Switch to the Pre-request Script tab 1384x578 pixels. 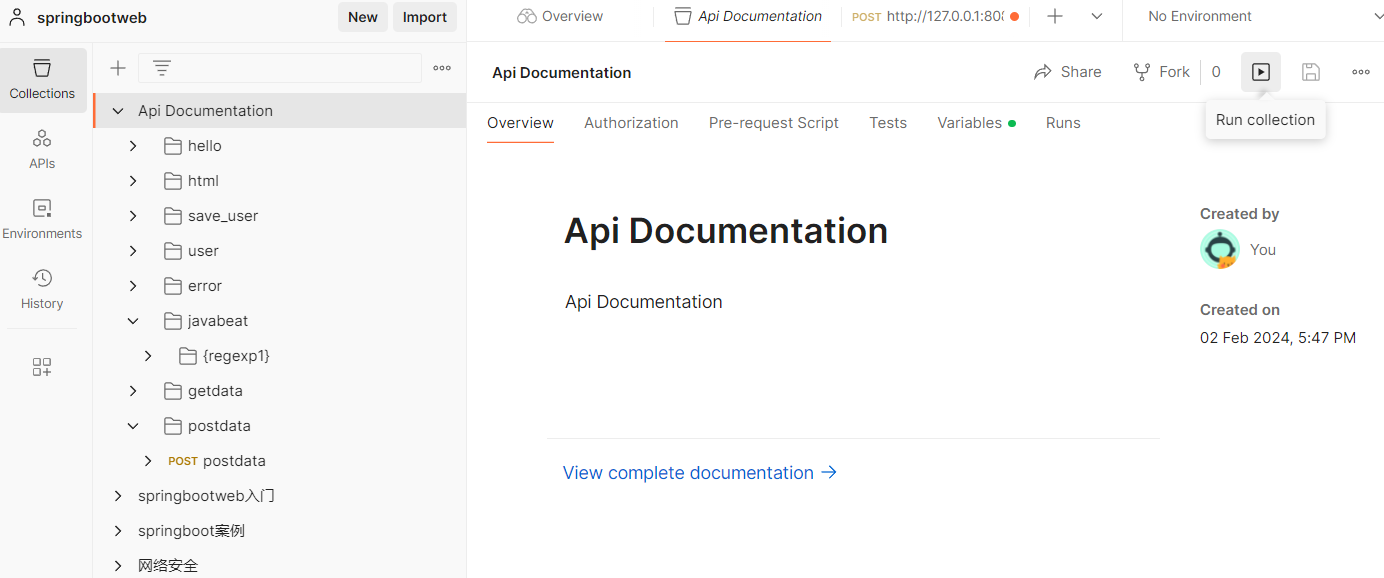pos(774,123)
